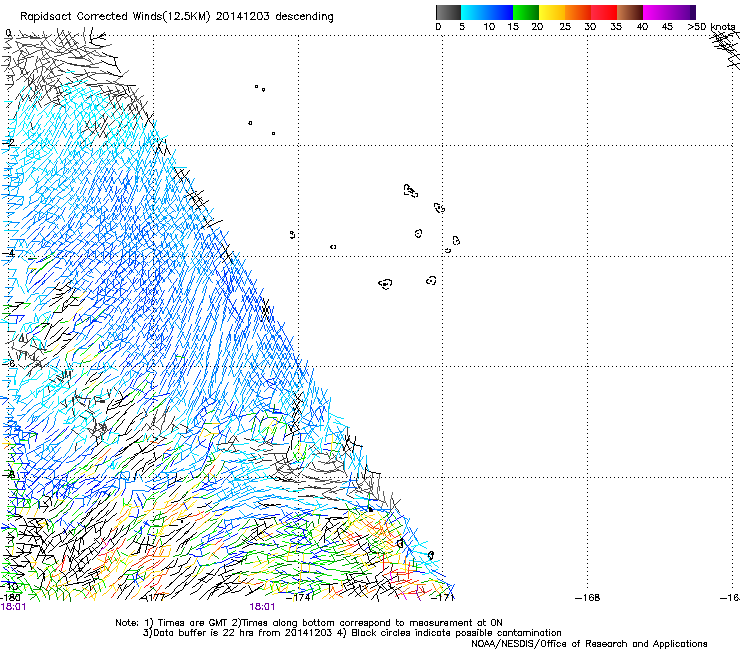Click the '>50 knots' legend label
This screenshot has height=650, width=740.
[x=711, y=27]
